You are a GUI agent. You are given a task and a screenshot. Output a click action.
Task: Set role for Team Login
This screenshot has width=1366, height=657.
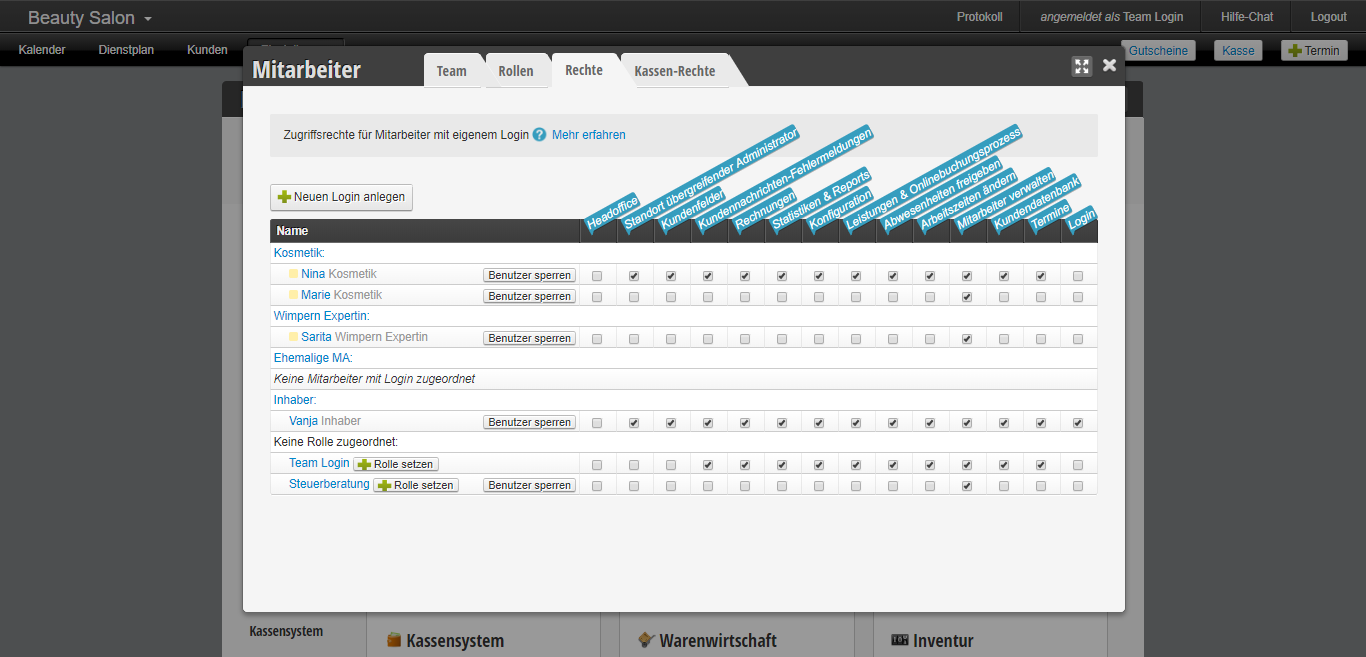pyautogui.click(x=396, y=464)
